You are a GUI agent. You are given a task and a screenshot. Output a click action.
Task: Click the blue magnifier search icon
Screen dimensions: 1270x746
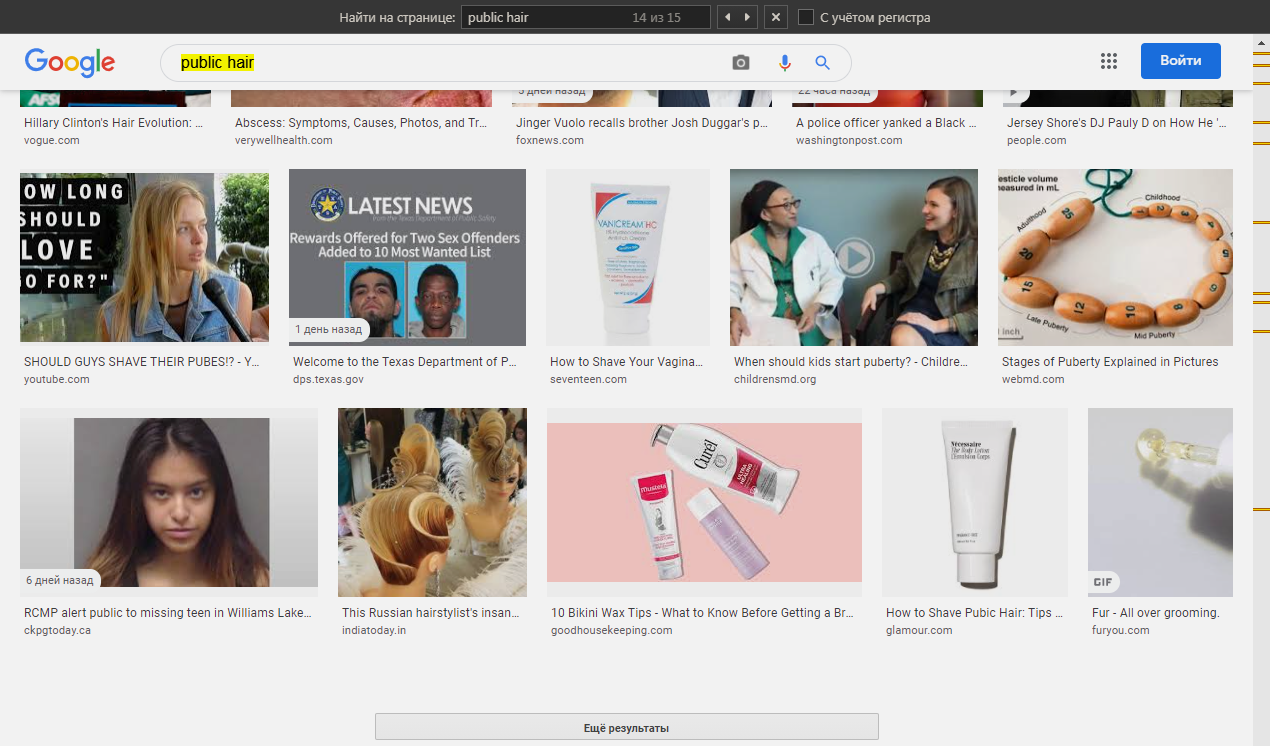(x=822, y=63)
